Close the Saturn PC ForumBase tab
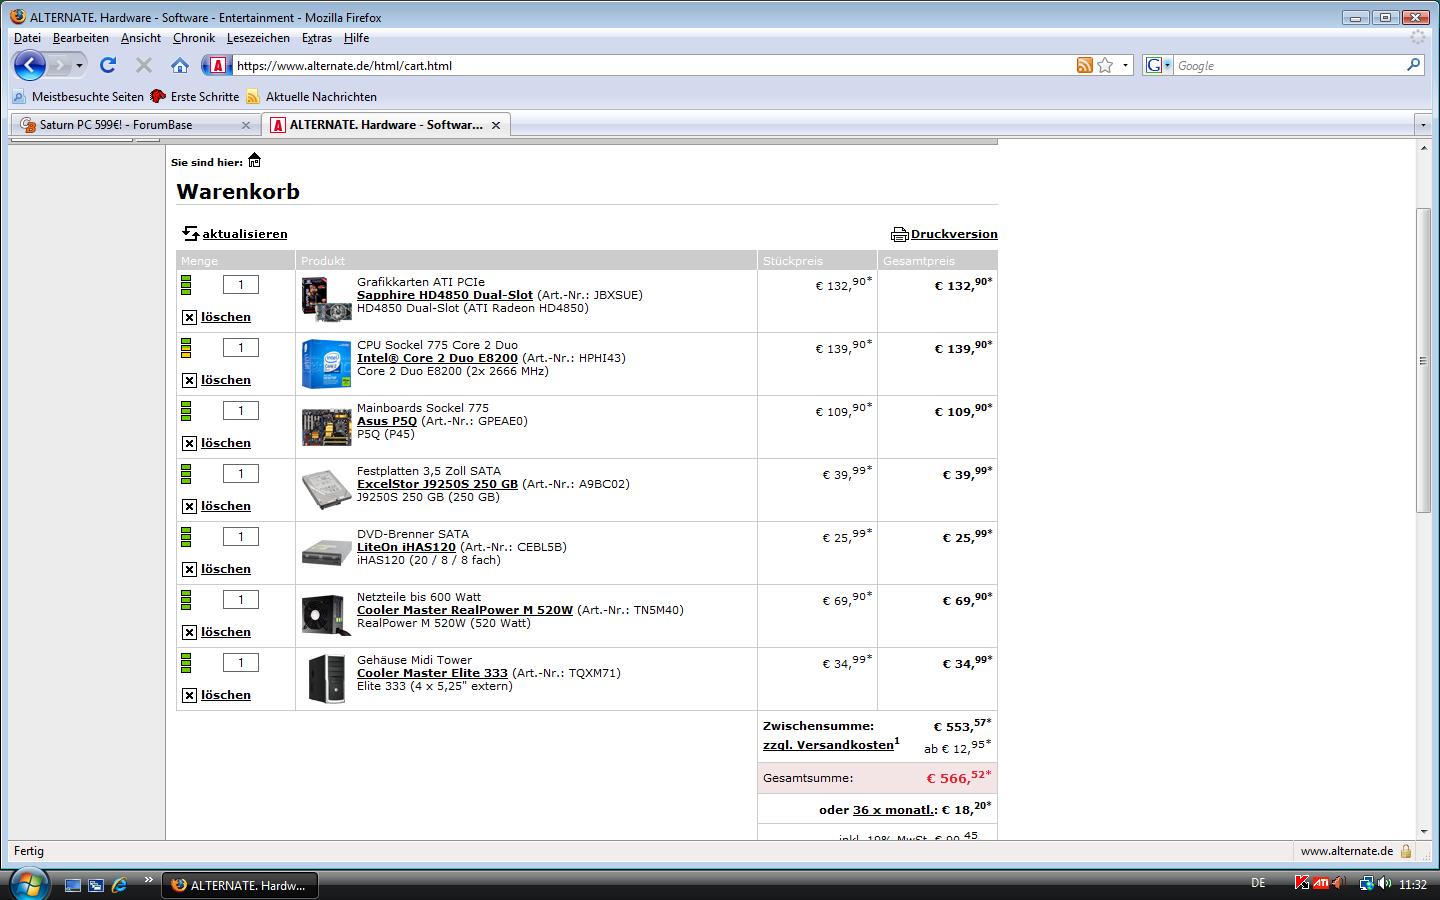 click(246, 125)
